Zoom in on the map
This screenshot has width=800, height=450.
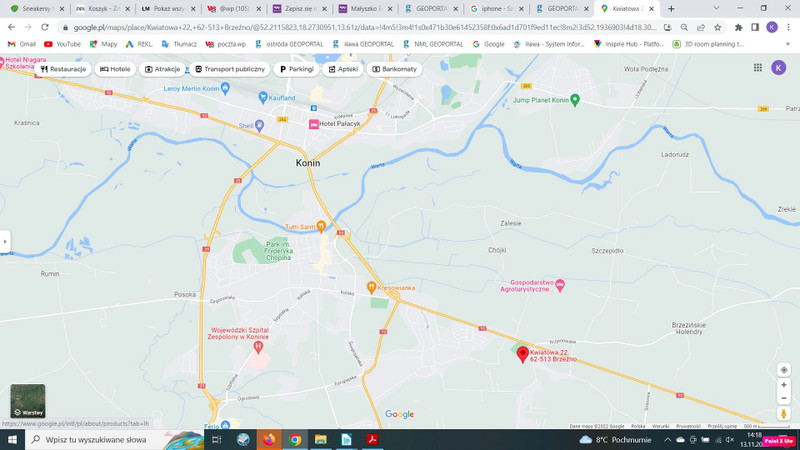pyautogui.click(x=783, y=385)
